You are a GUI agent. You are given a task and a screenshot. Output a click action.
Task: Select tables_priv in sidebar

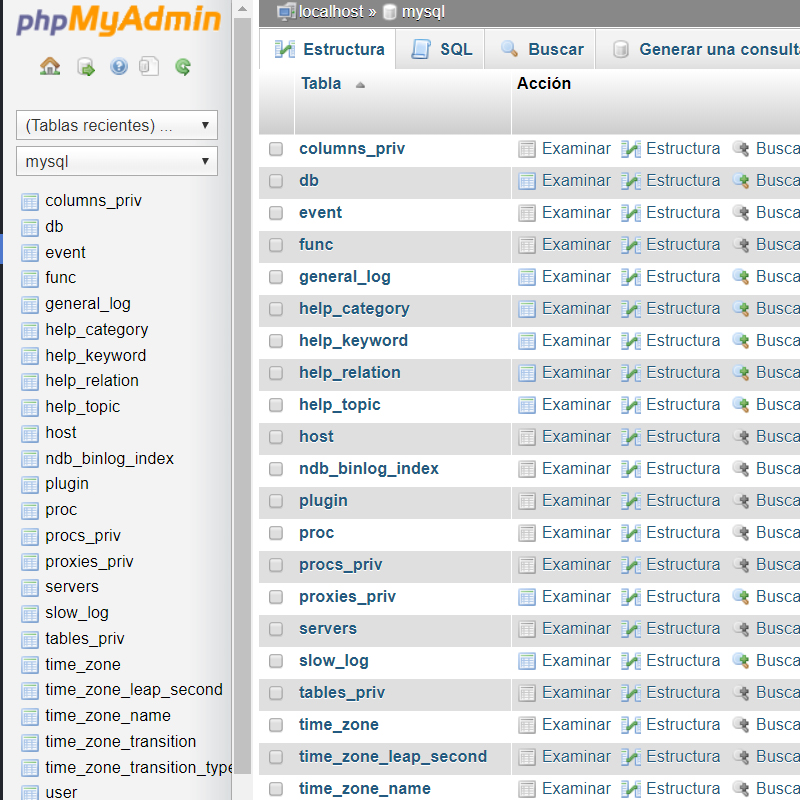pos(85,639)
